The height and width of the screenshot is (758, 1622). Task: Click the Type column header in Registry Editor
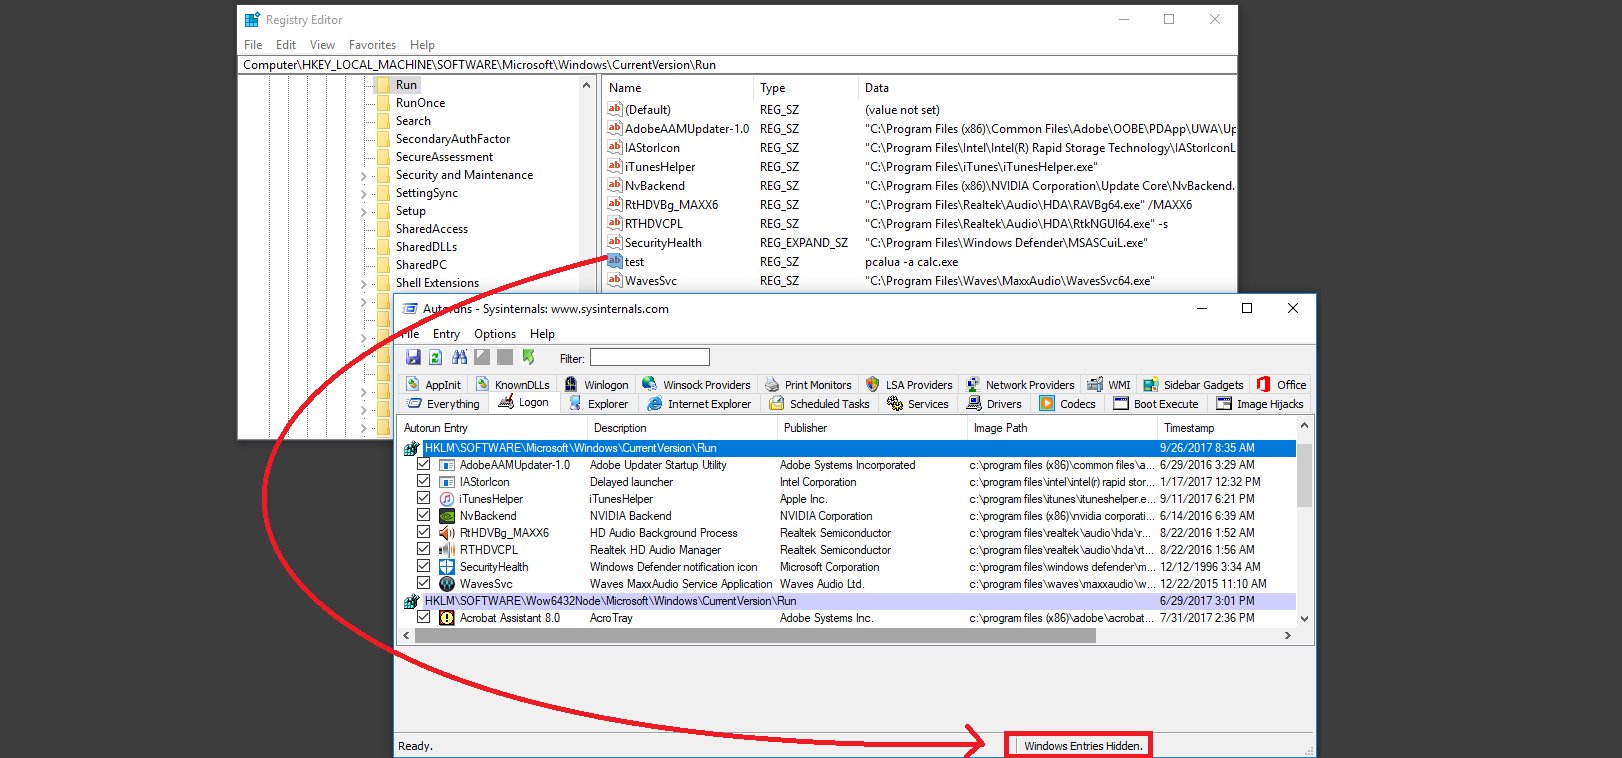pyautogui.click(x=805, y=88)
